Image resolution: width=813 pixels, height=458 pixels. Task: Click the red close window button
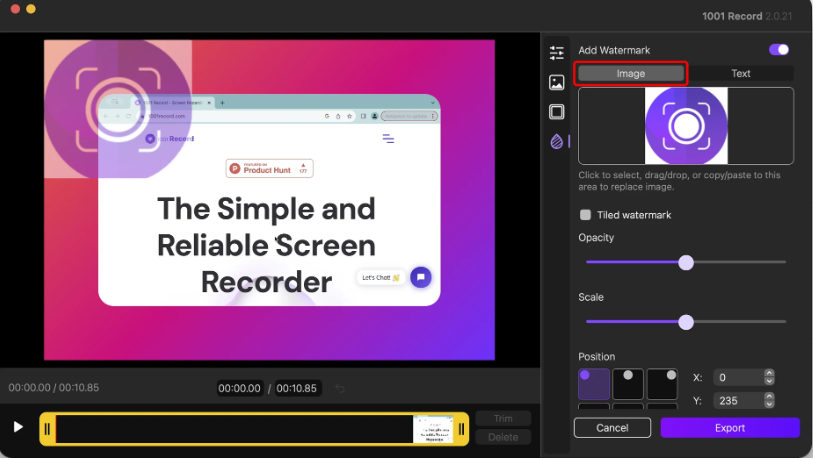15,8
